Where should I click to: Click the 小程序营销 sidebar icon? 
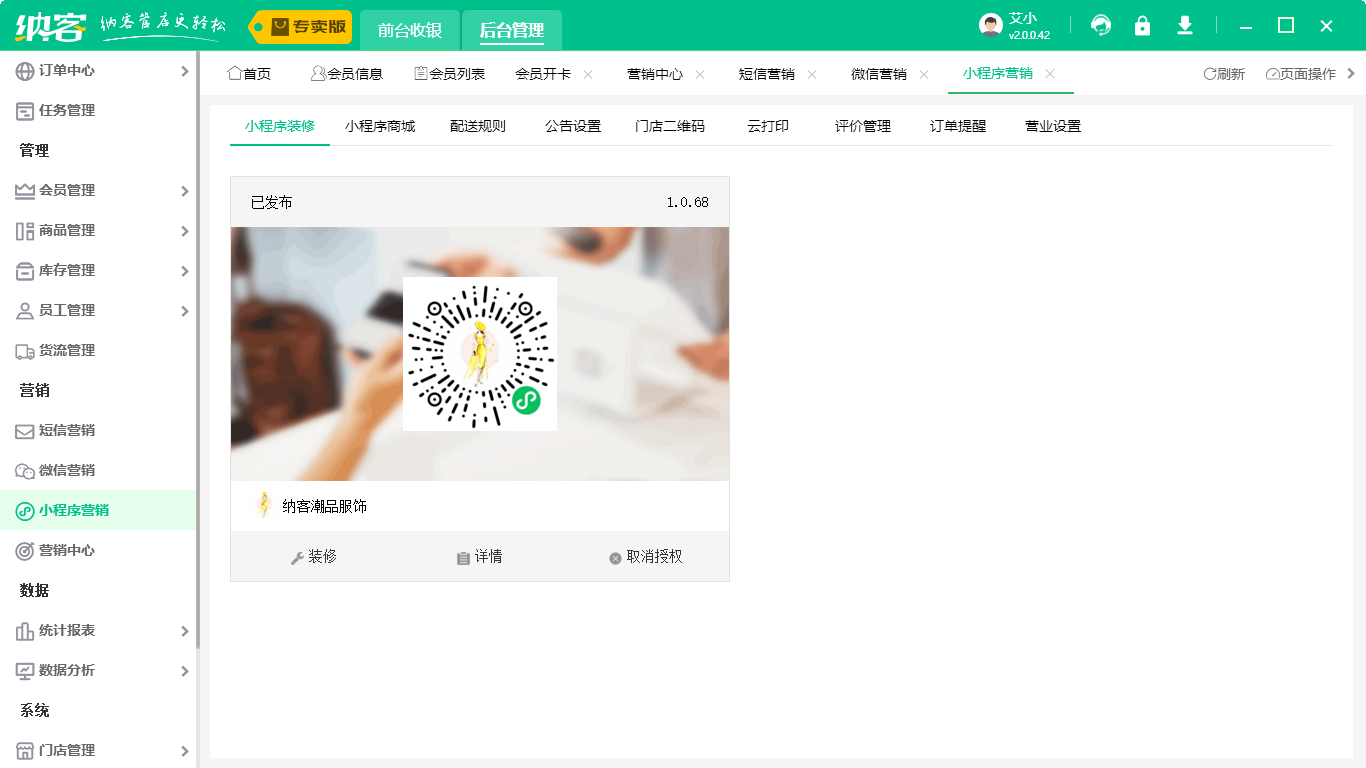pyautogui.click(x=25, y=511)
